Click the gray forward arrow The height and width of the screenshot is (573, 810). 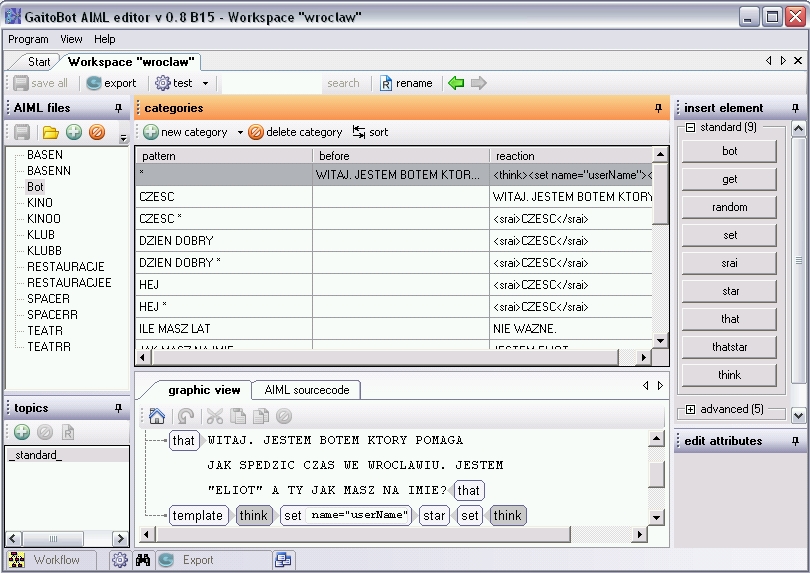pos(478,83)
